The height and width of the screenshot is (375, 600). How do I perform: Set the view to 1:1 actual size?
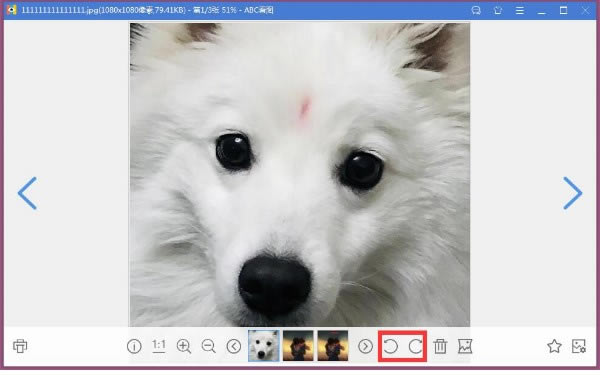(x=159, y=346)
